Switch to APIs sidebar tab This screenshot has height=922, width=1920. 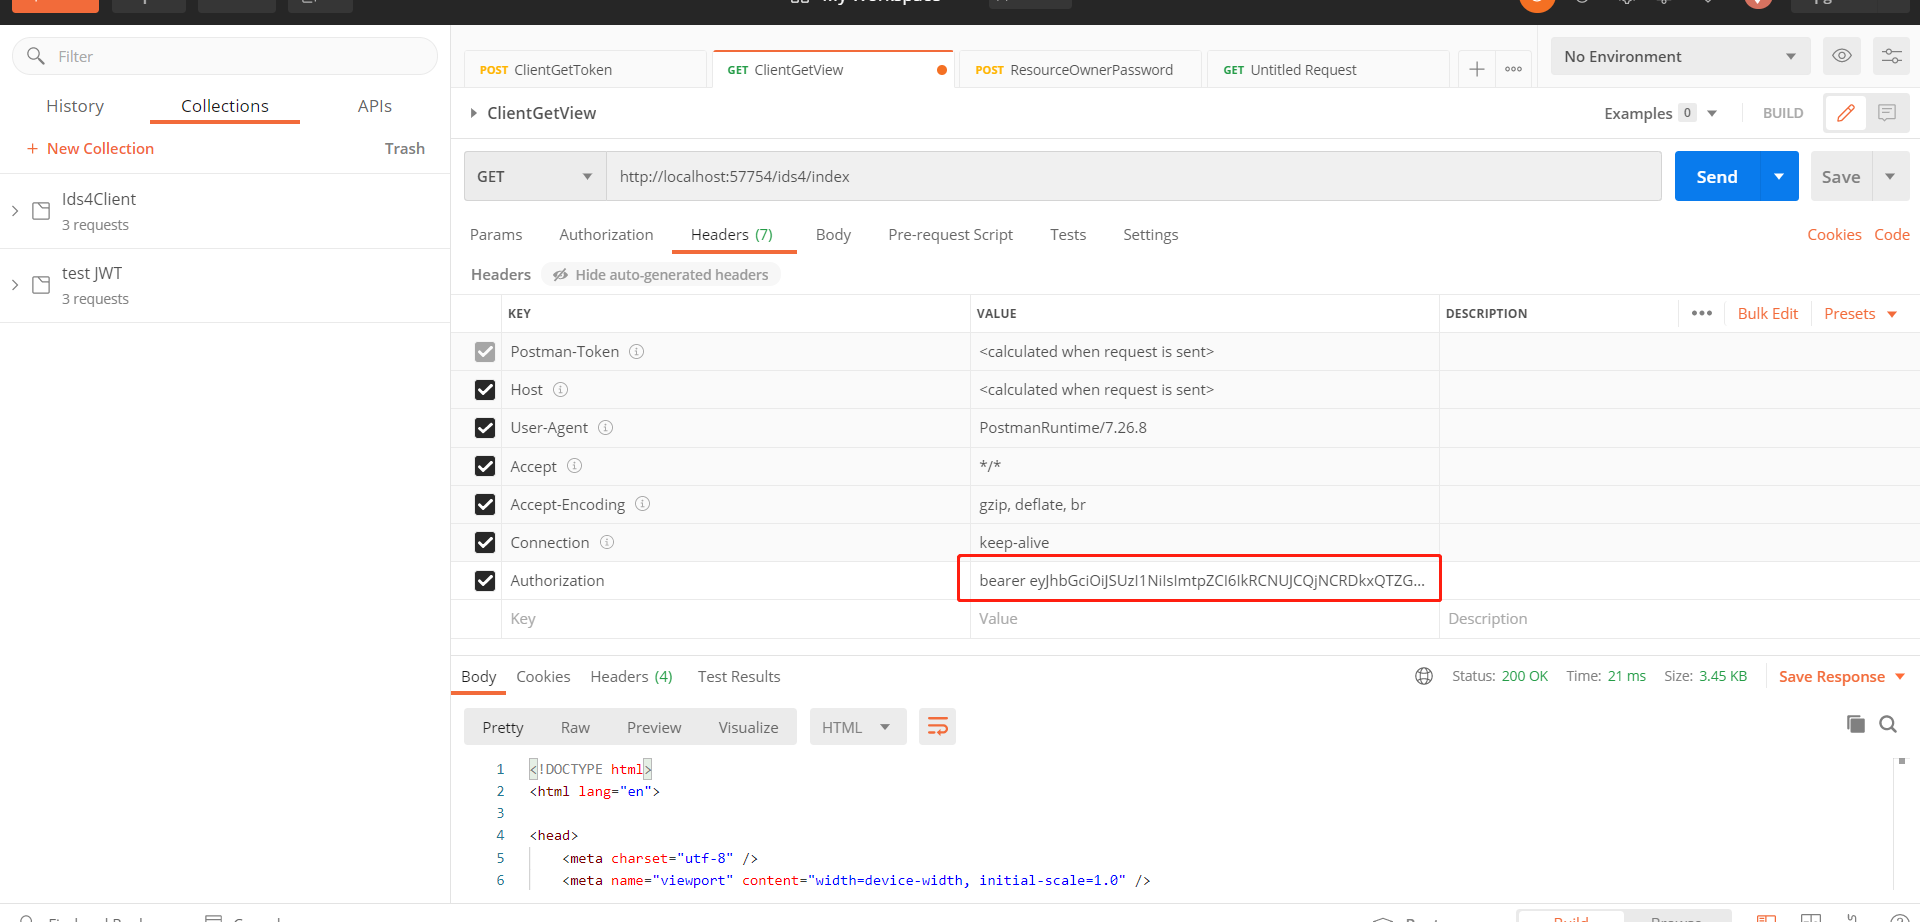coord(375,106)
